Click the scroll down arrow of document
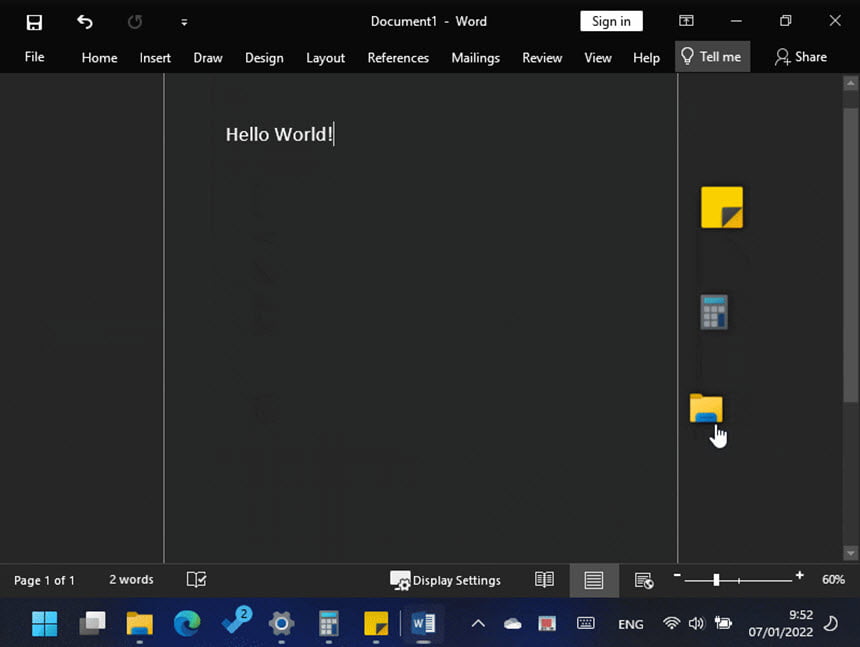Viewport: 860px width, 647px height. pyautogui.click(x=851, y=553)
